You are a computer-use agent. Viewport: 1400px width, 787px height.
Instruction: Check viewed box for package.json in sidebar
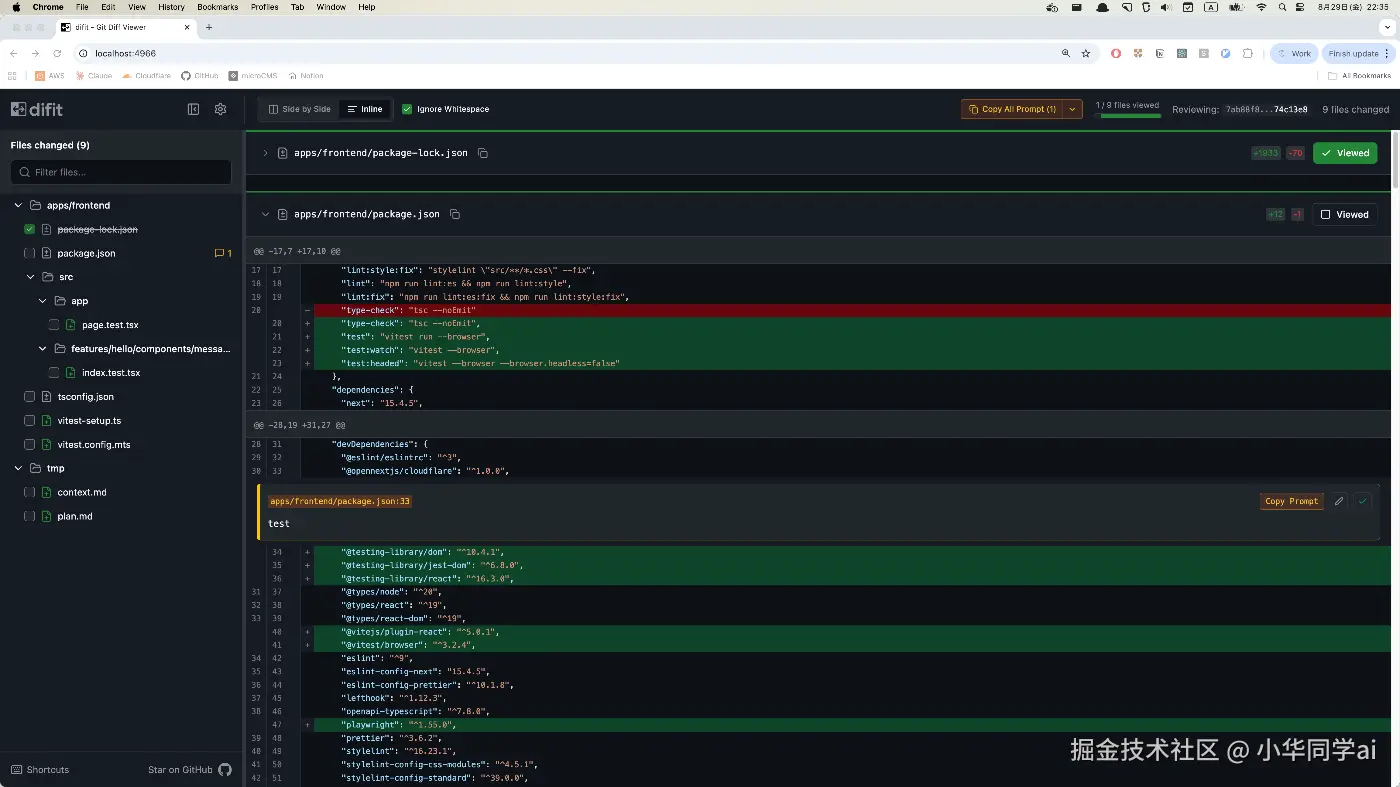(30, 253)
